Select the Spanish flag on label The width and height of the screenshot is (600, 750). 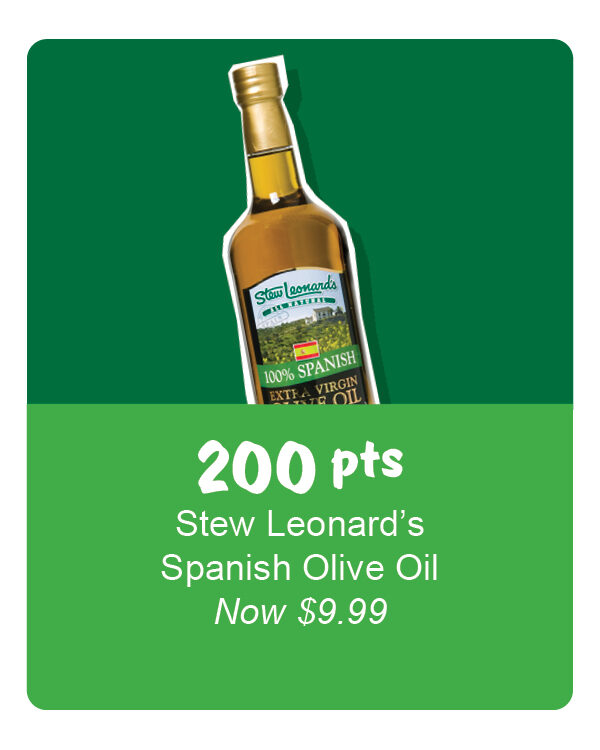click(x=306, y=351)
